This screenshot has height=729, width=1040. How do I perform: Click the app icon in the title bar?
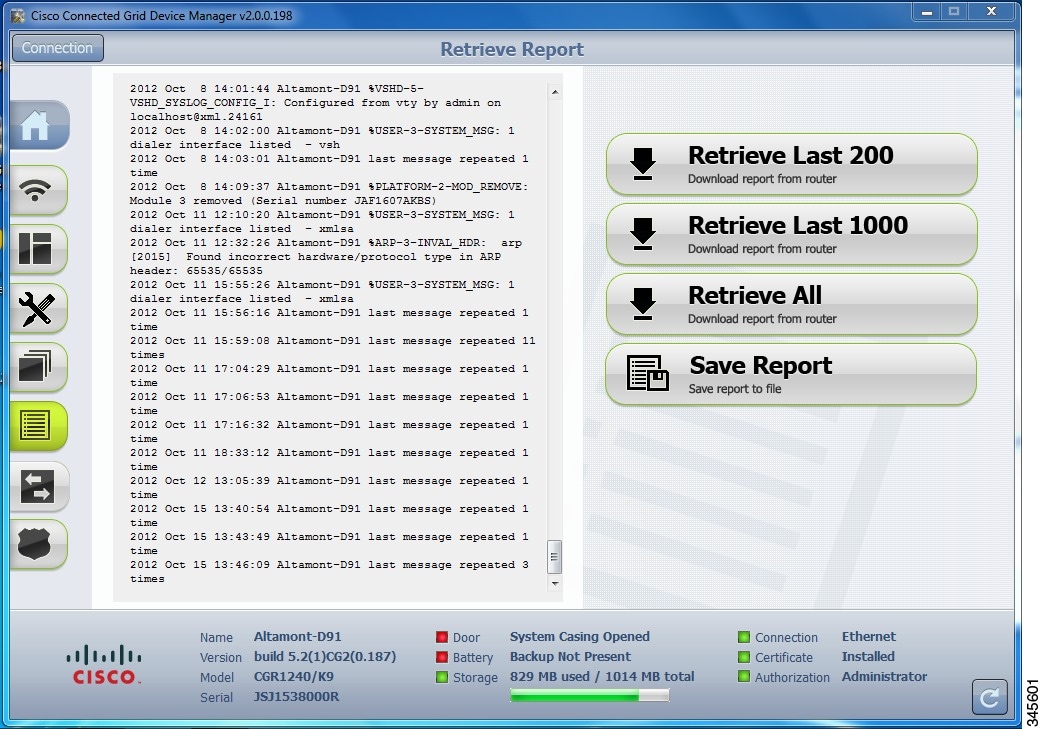point(18,15)
